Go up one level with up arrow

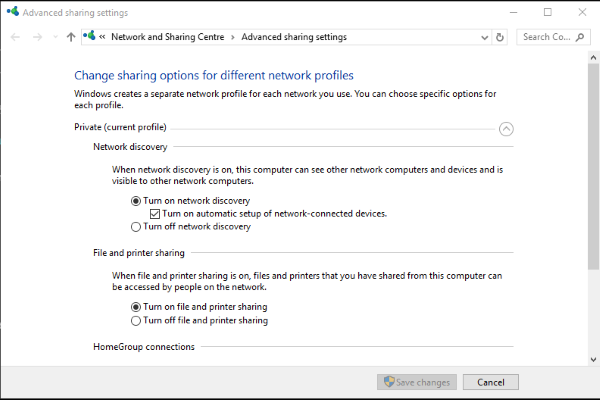[71, 37]
